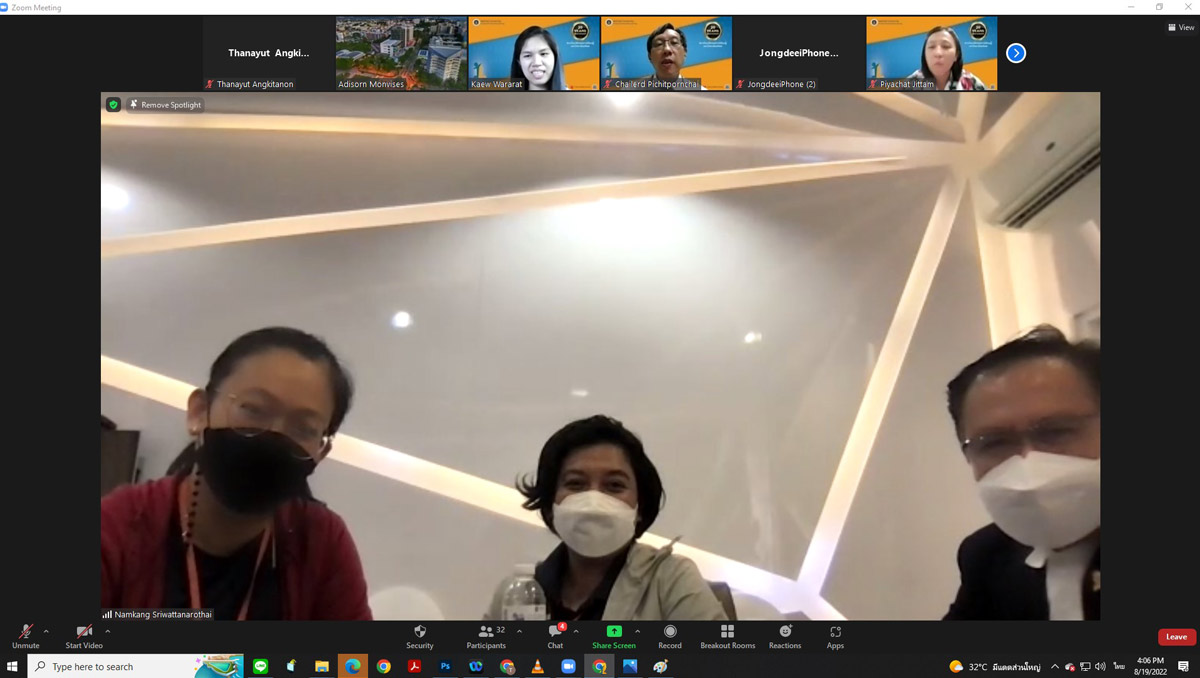Remove Spotlight from the main video
Screen dimensions: 1200x678
pyautogui.click(x=165, y=105)
